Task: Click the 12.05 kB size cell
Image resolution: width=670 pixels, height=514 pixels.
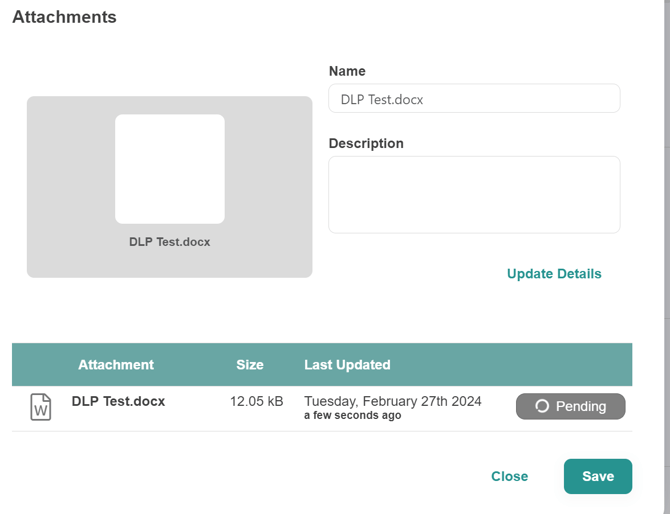Action: click(x=257, y=402)
